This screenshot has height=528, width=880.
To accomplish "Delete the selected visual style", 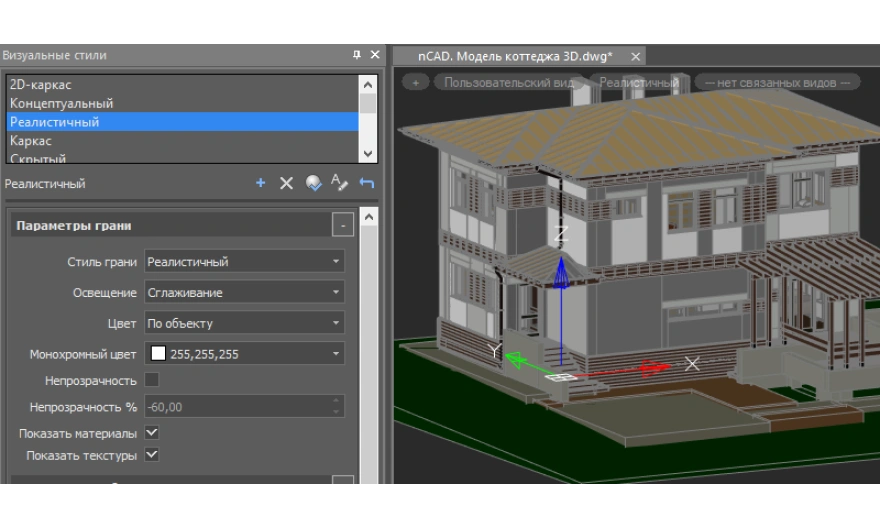I will 286,183.
